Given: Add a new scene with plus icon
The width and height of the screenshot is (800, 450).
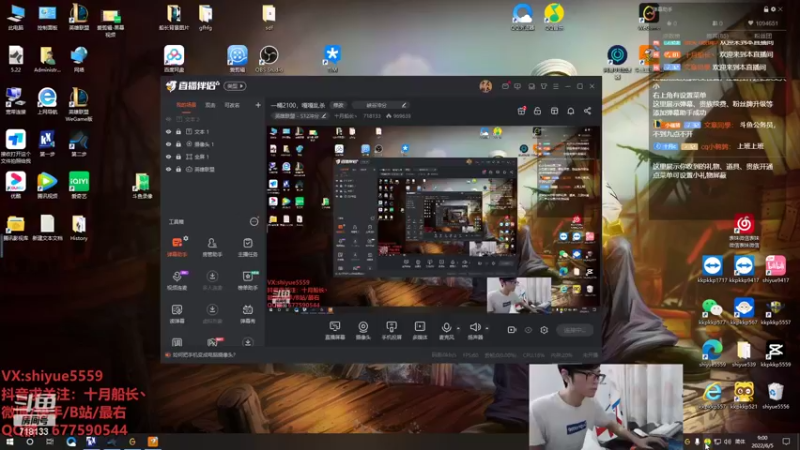Looking at the screenshot, I should click(258, 105).
